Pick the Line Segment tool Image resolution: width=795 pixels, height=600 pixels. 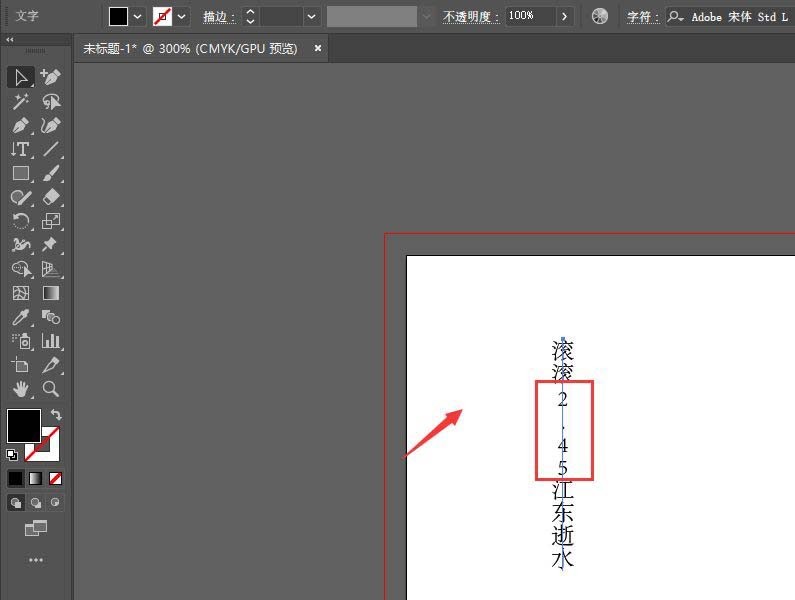click(x=51, y=149)
